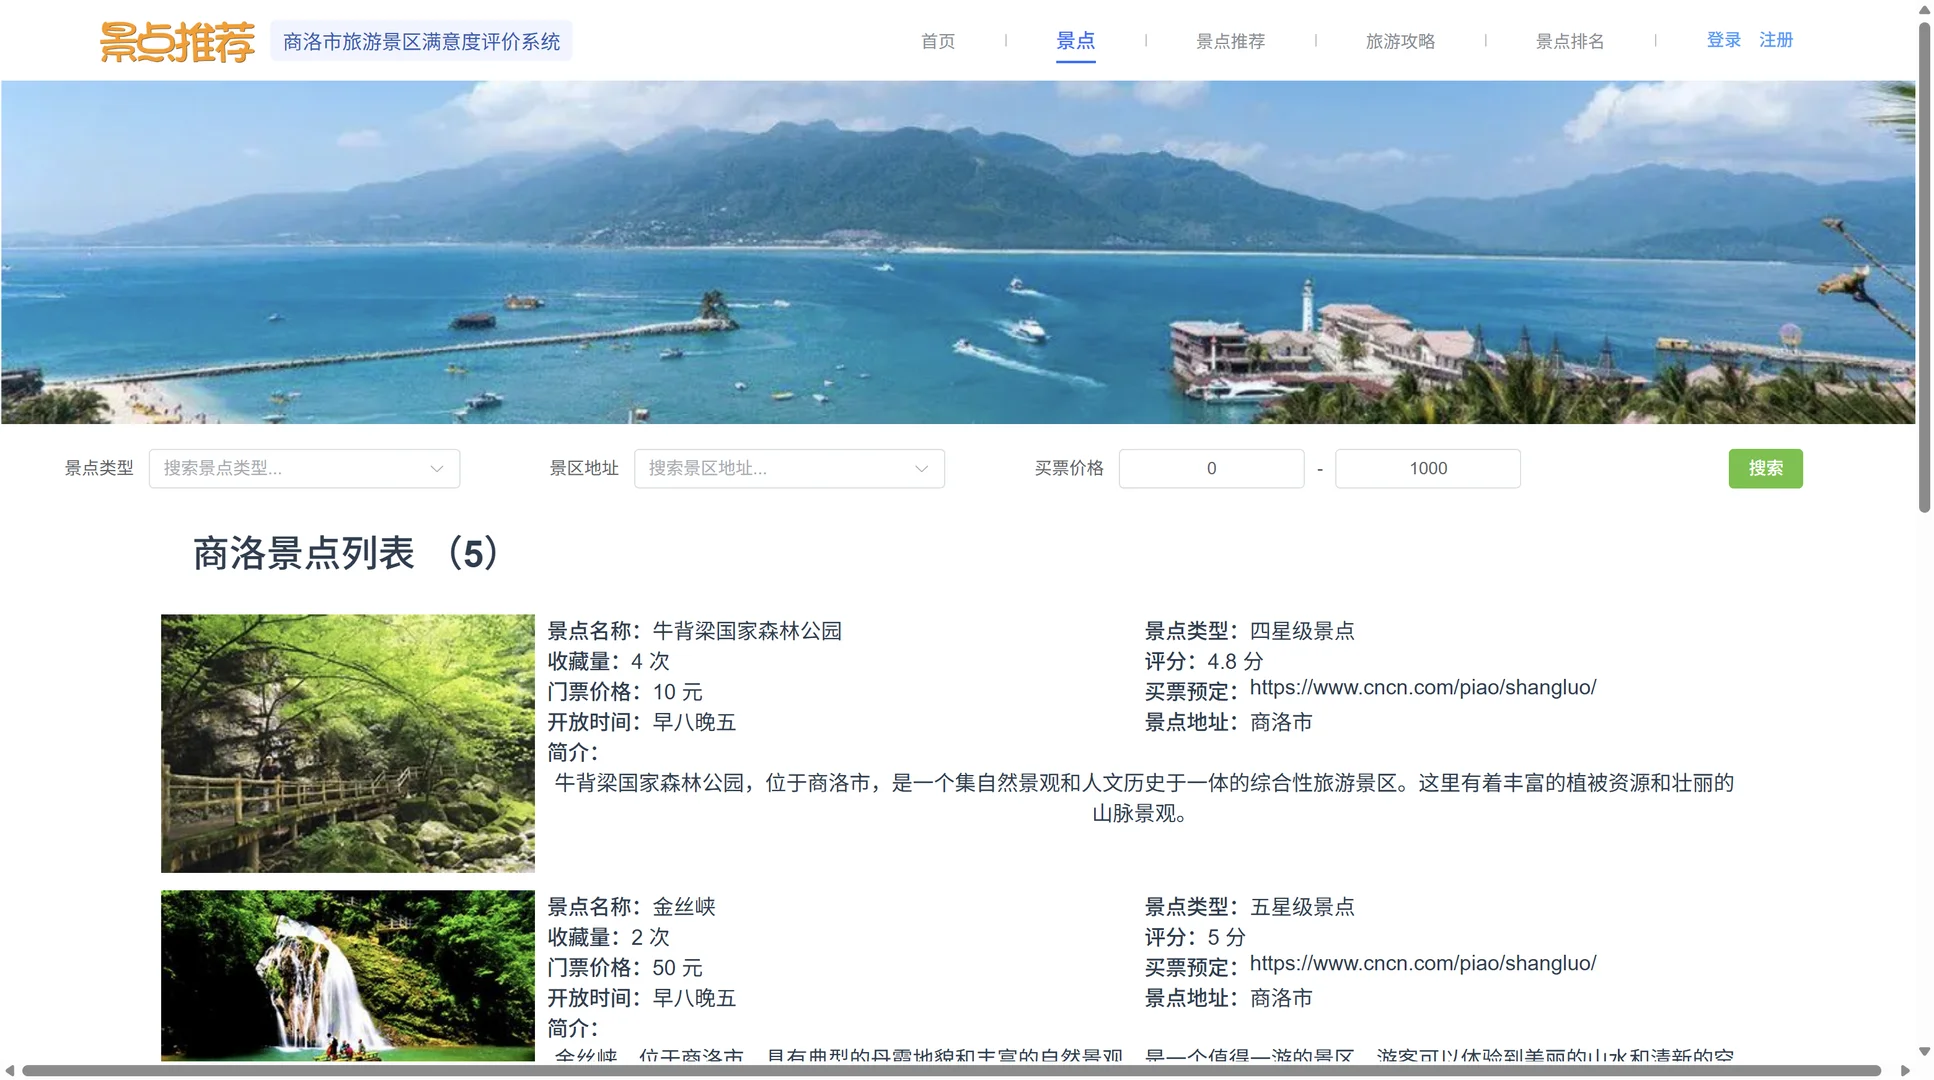The width and height of the screenshot is (1934, 1080).
Task: Open 牛背梁国家森林公园 ticket booking link
Action: point(1422,688)
